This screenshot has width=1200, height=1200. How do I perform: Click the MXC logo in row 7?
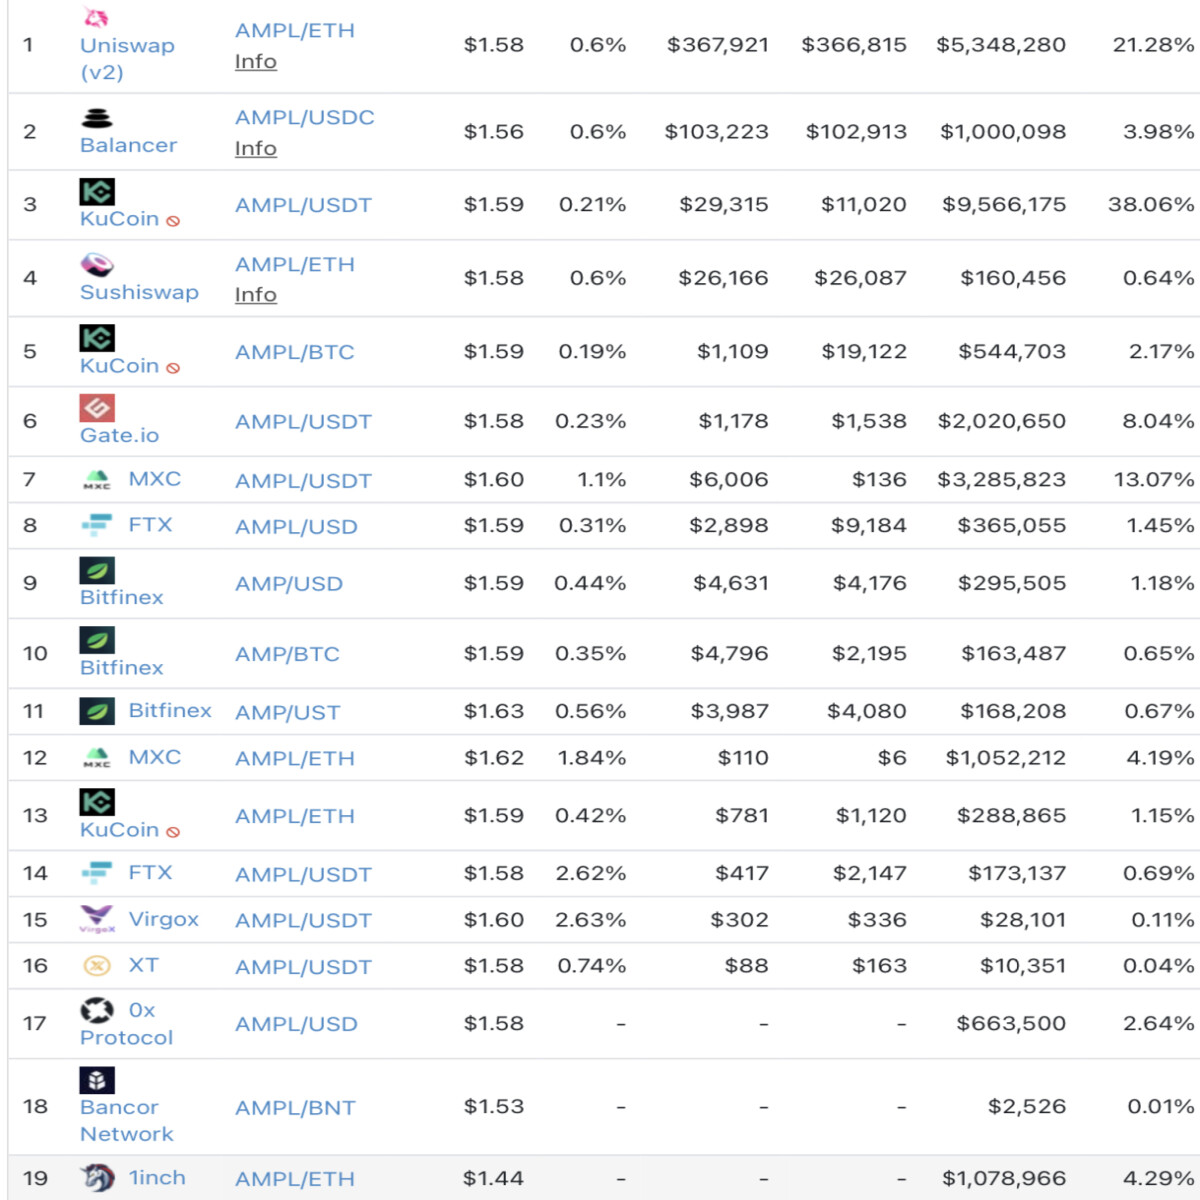[x=96, y=480]
